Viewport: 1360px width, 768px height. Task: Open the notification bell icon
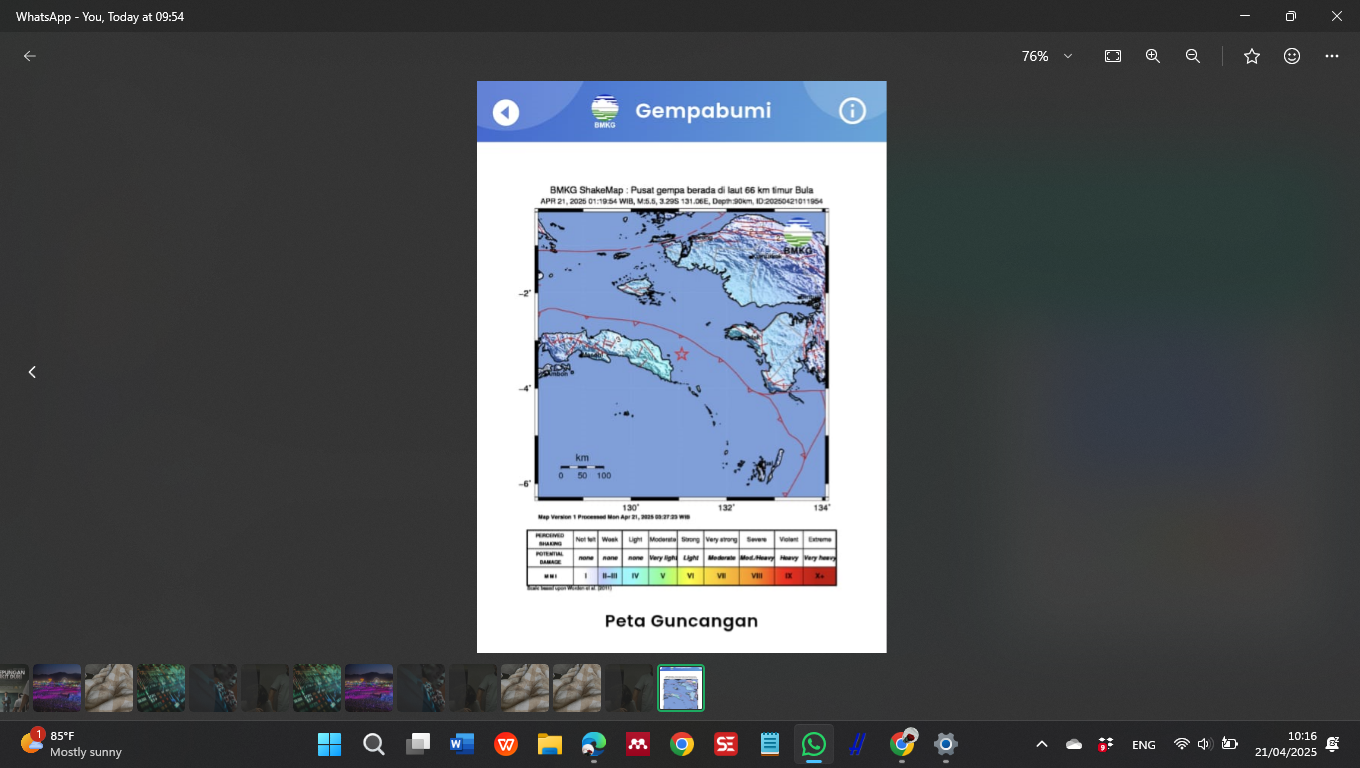pos(1332,744)
